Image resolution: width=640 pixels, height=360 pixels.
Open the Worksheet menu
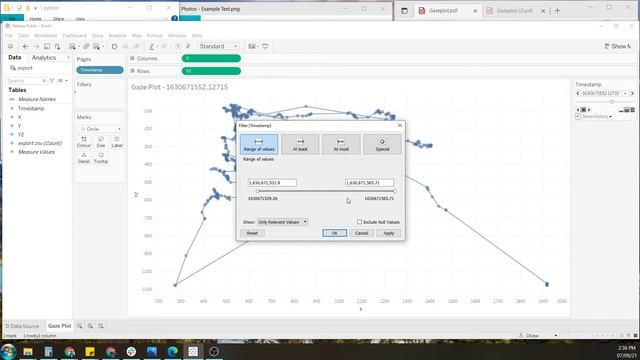[x=45, y=36]
